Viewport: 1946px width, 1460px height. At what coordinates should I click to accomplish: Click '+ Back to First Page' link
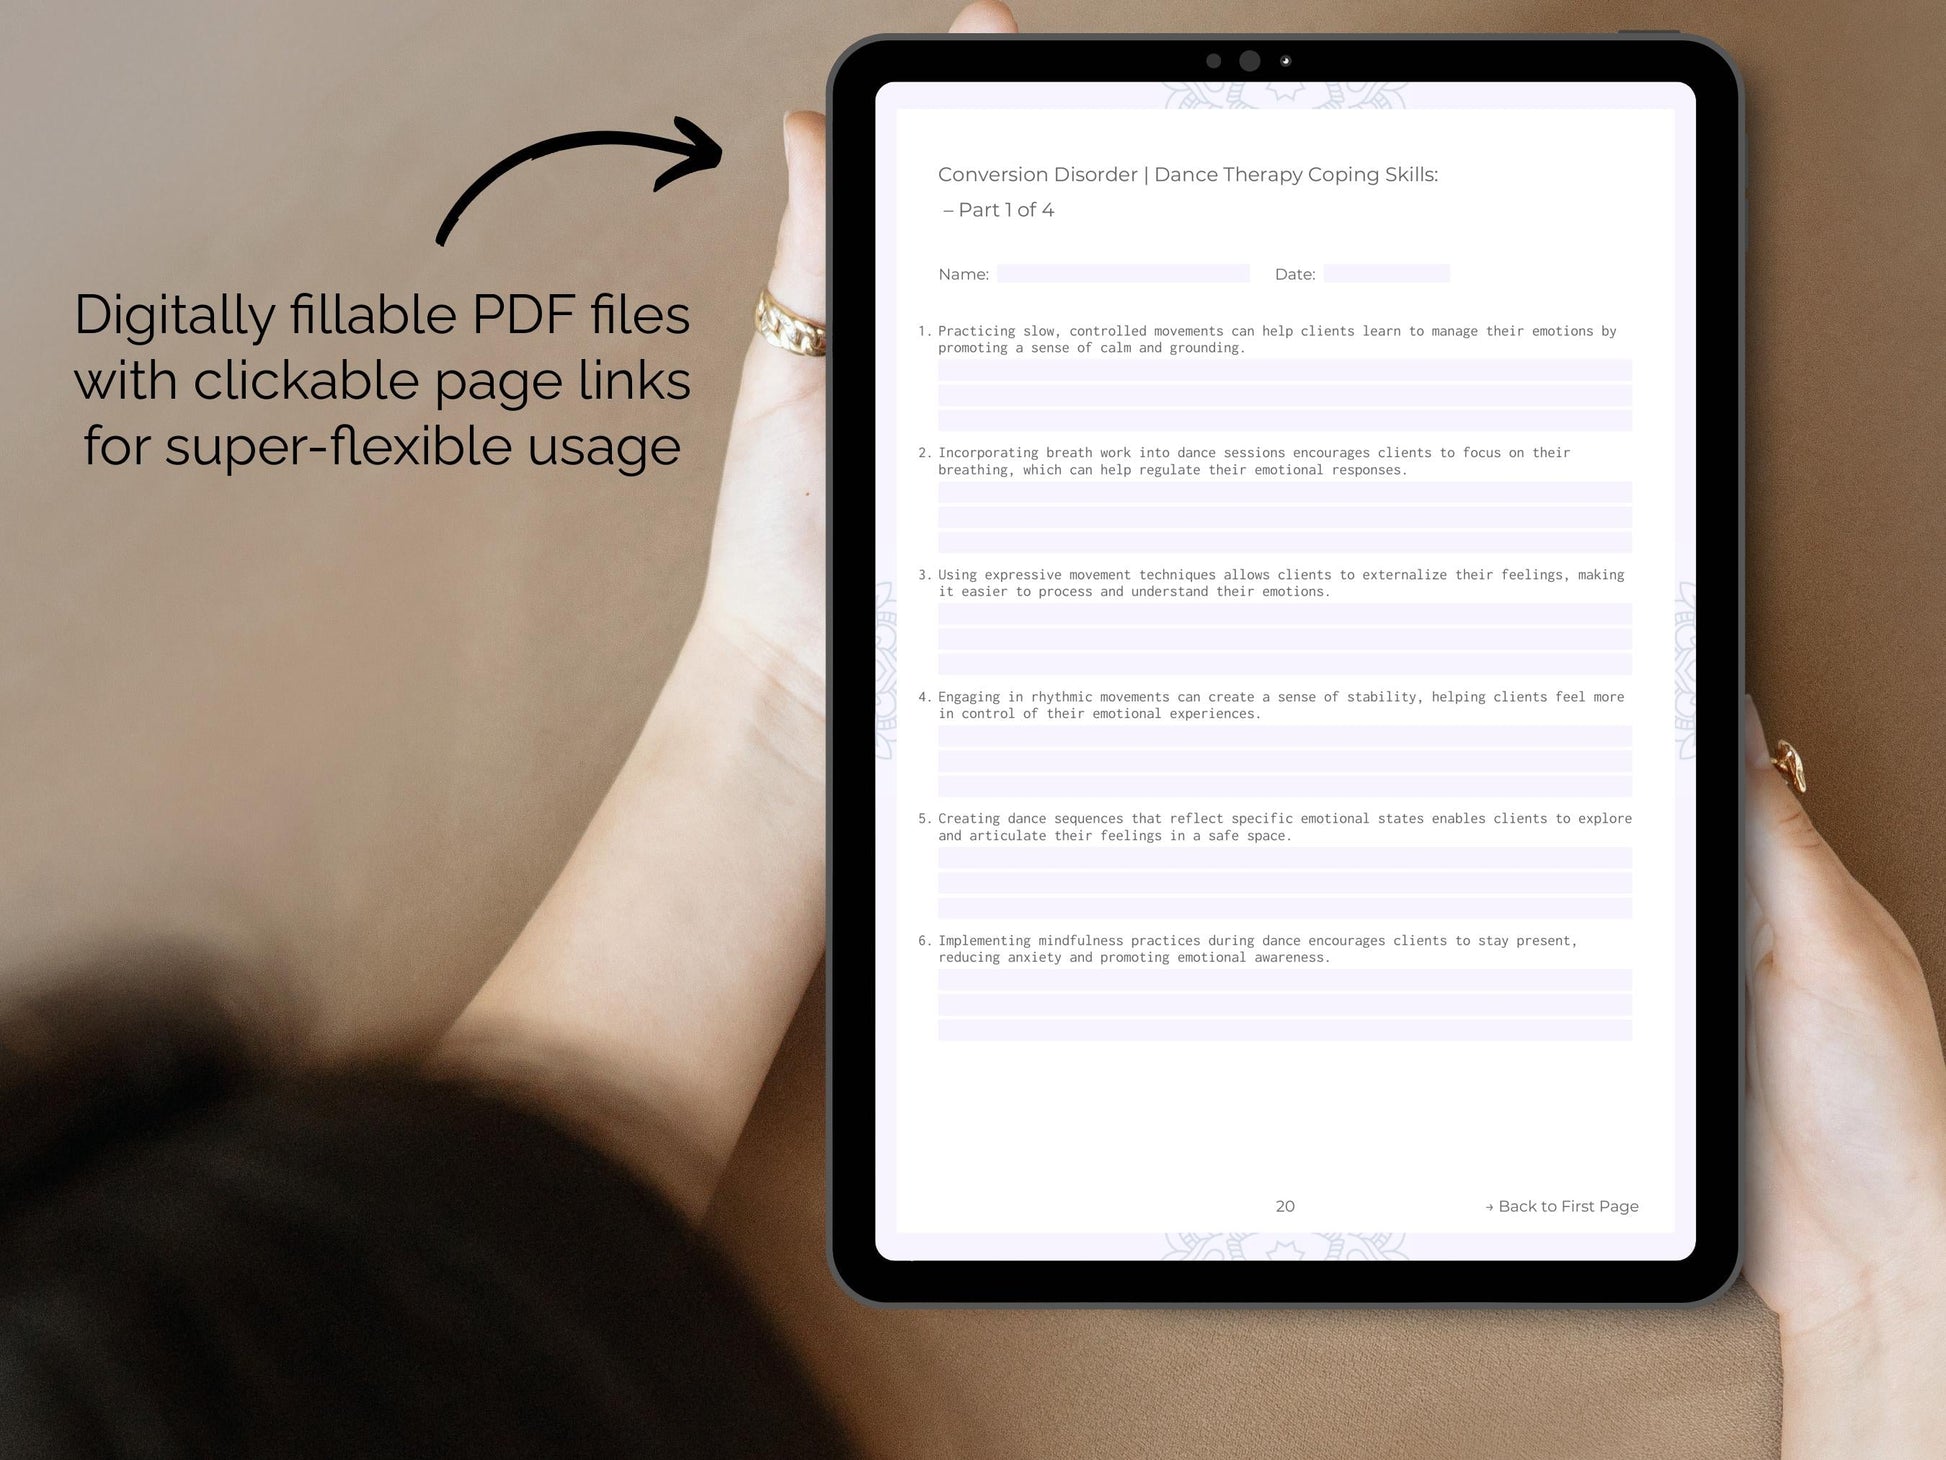(x=1553, y=1205)
